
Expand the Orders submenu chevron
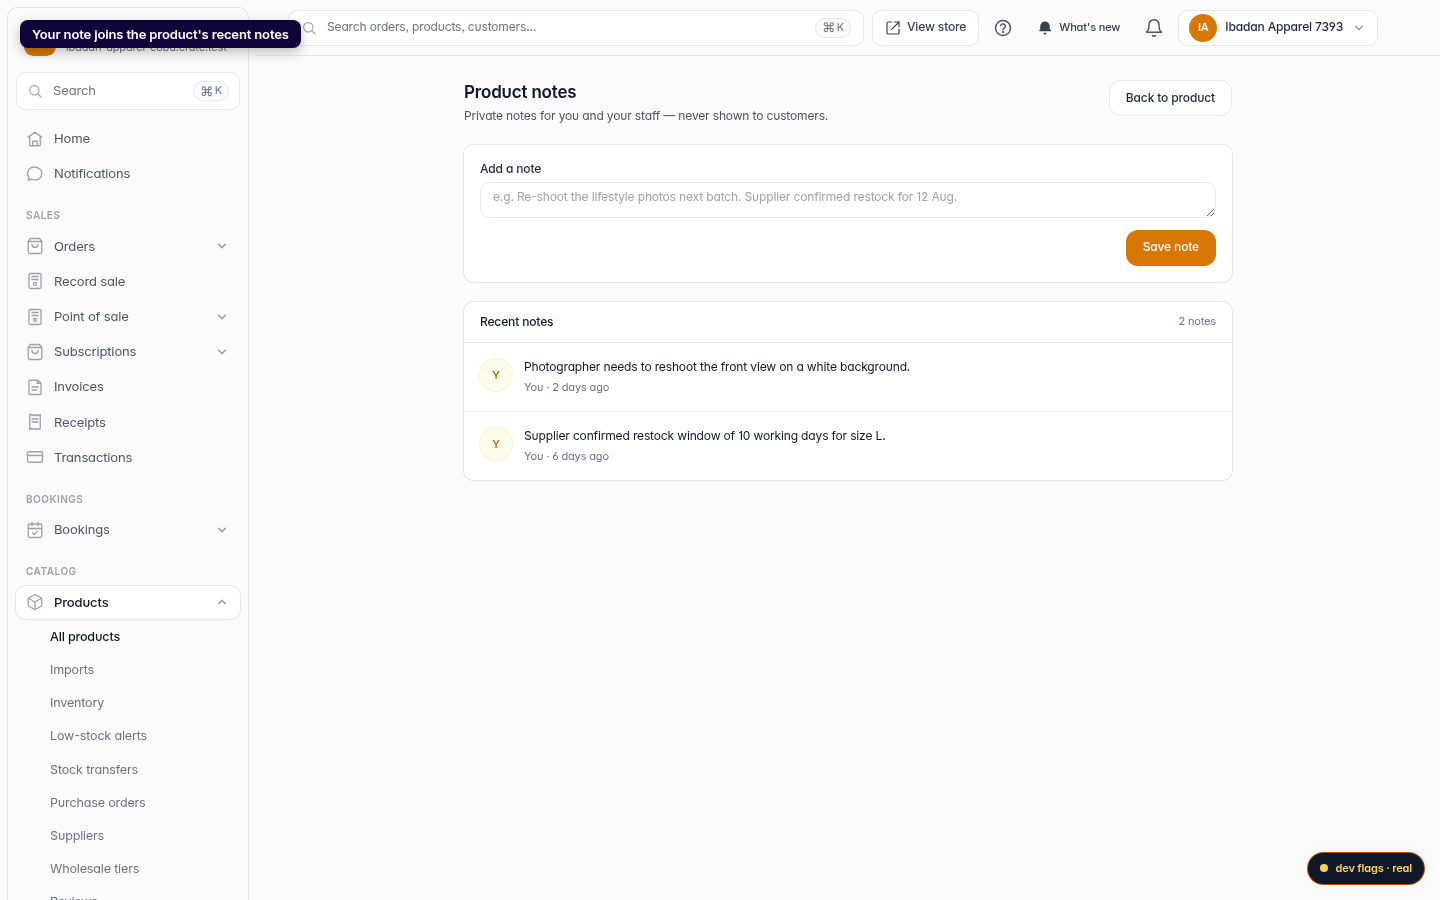[222, 246]
